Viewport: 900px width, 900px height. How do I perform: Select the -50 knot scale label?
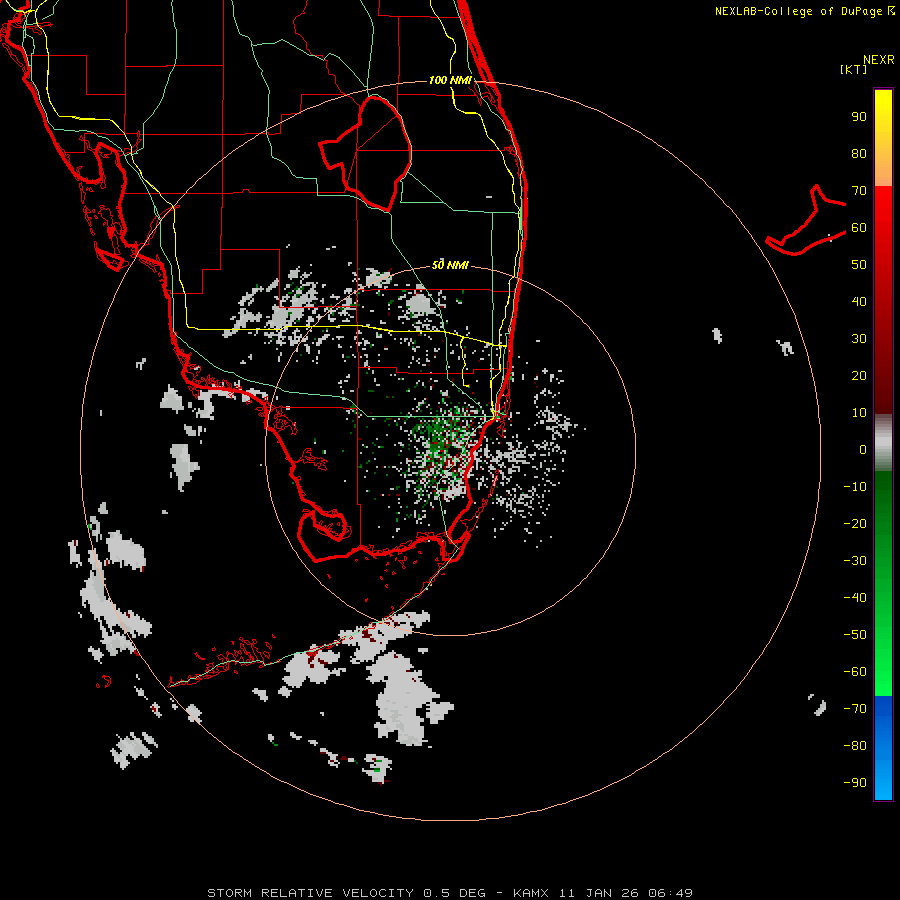(855, 635)
